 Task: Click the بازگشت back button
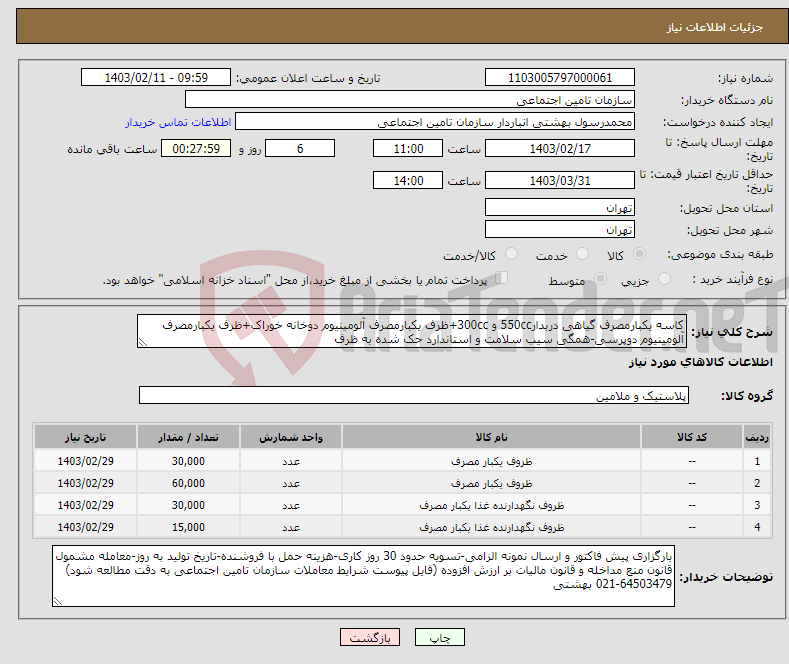pyautogui.click(x=370, y=637)
